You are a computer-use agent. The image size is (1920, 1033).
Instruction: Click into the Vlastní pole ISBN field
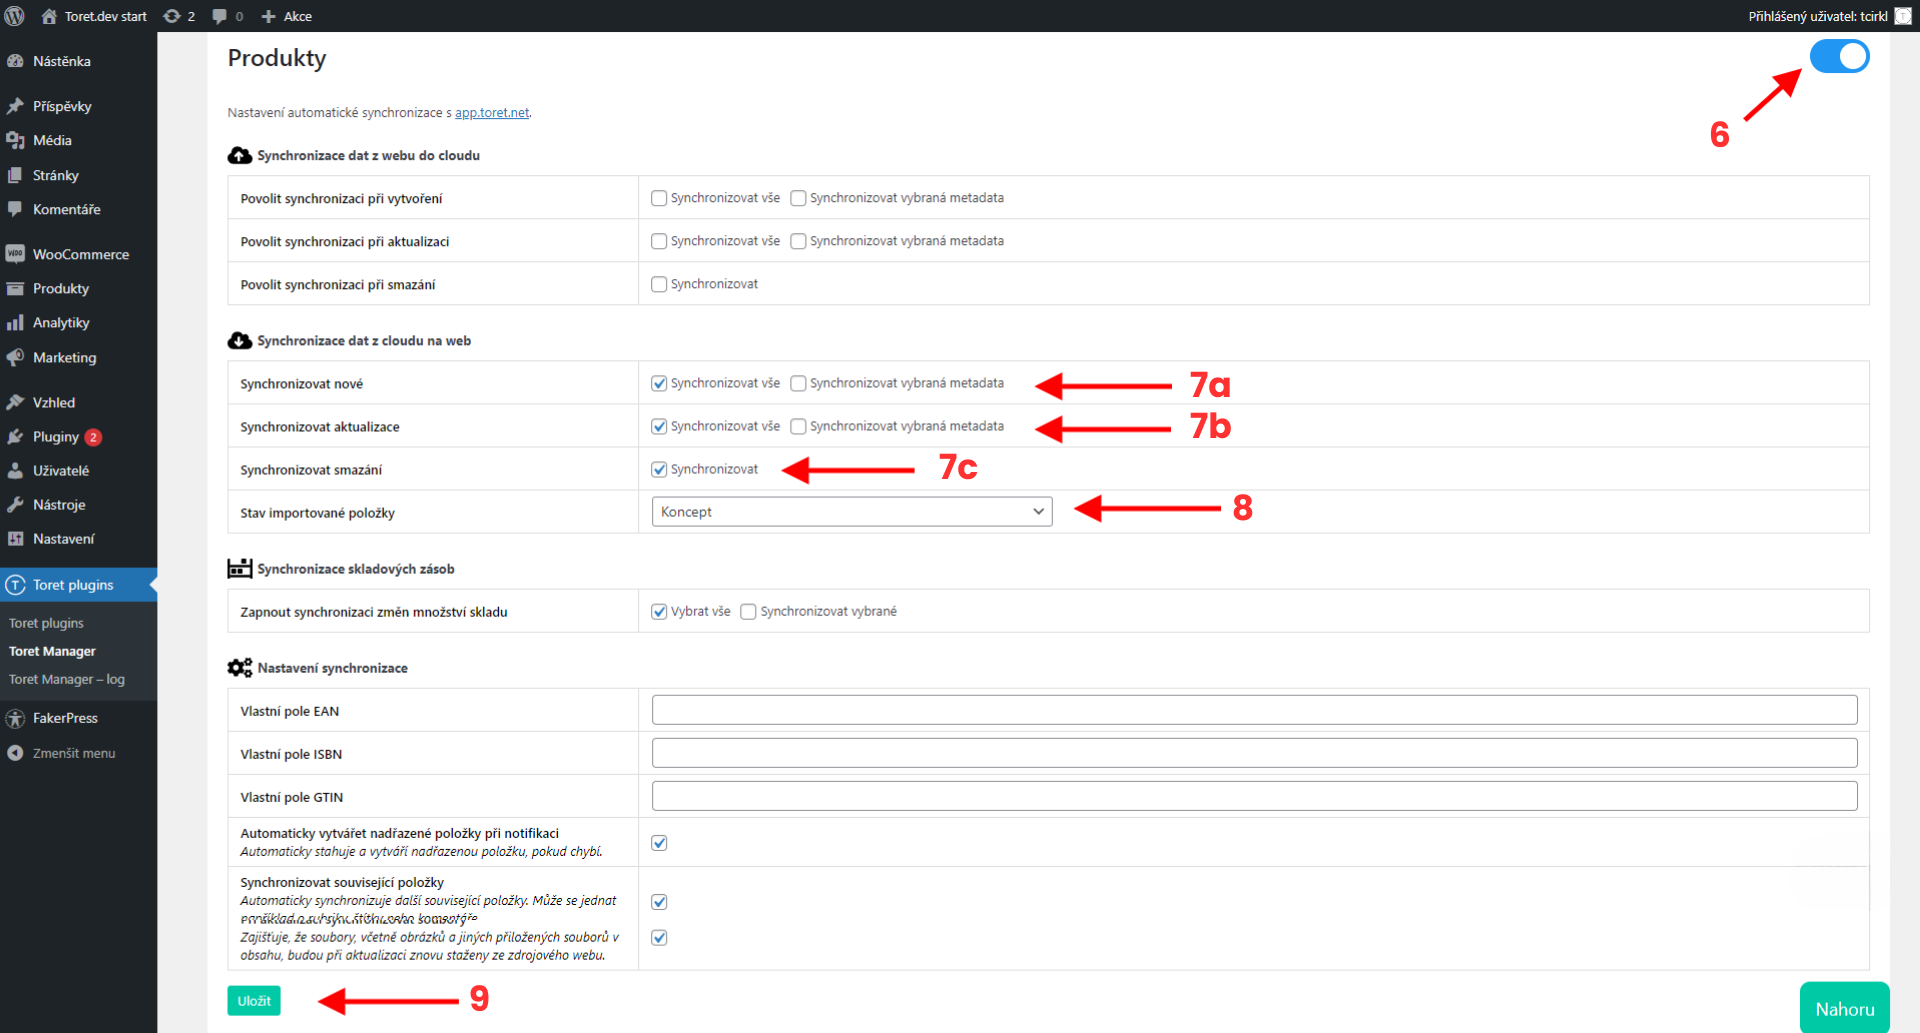coord(1254,753)
